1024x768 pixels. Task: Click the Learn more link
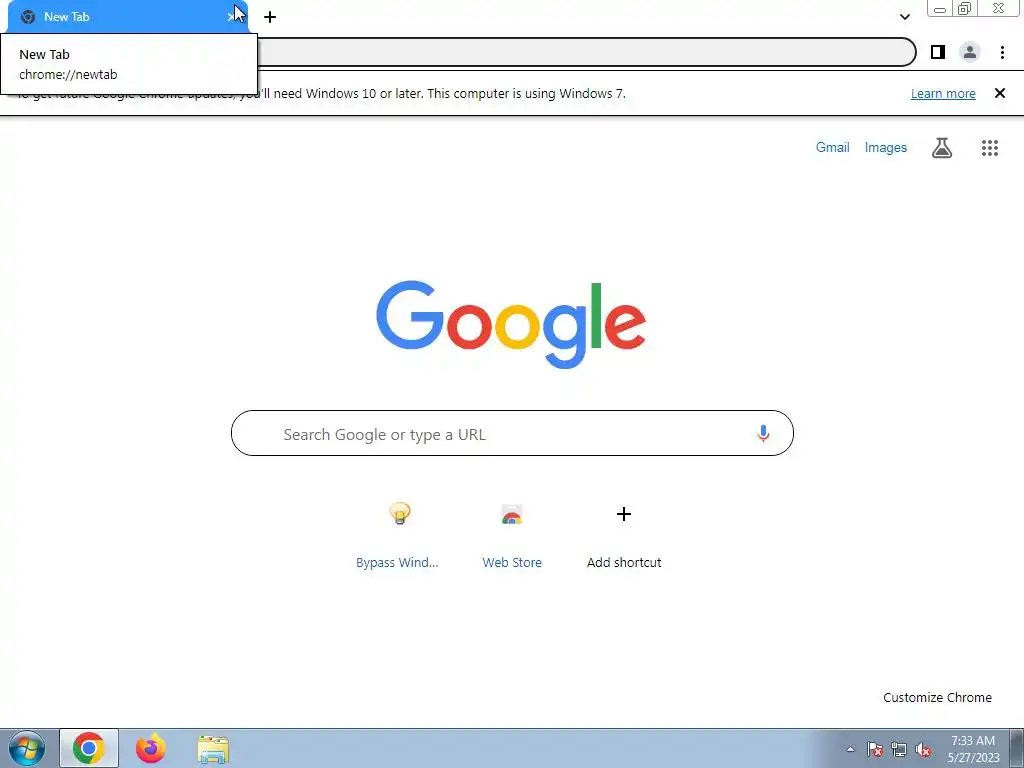point(943,93)
